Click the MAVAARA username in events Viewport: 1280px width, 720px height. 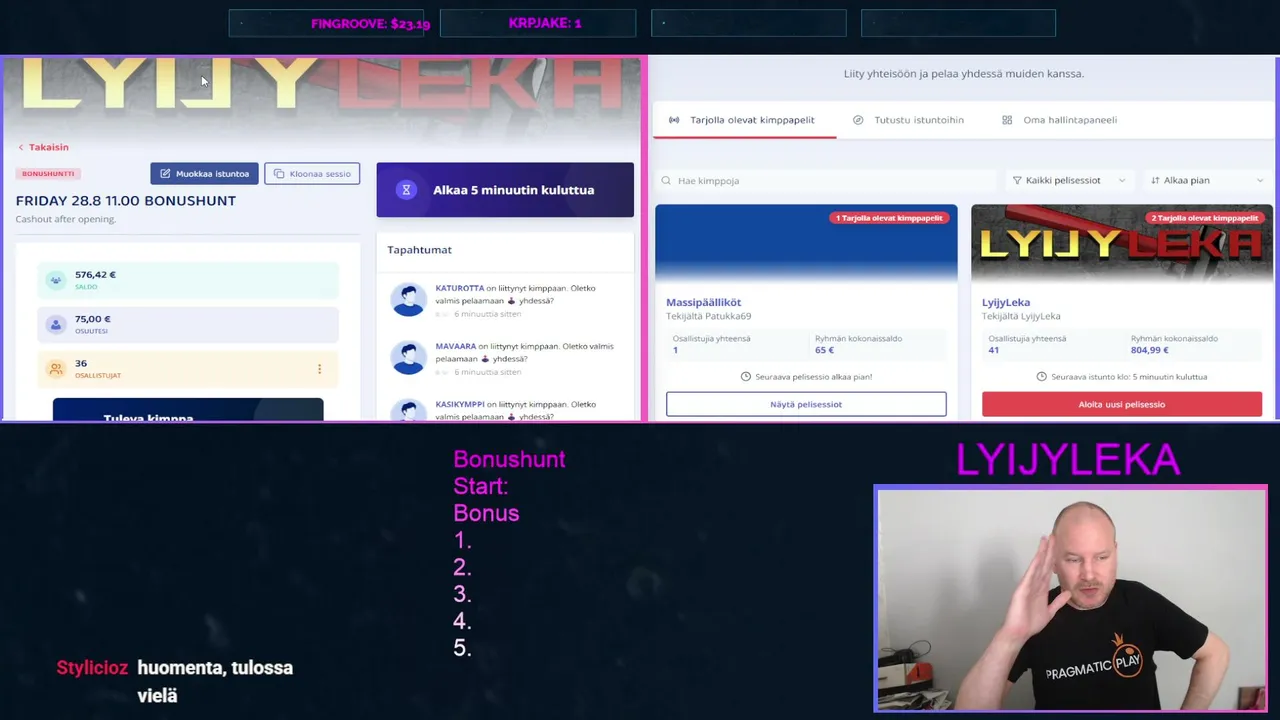click(456, 346)
